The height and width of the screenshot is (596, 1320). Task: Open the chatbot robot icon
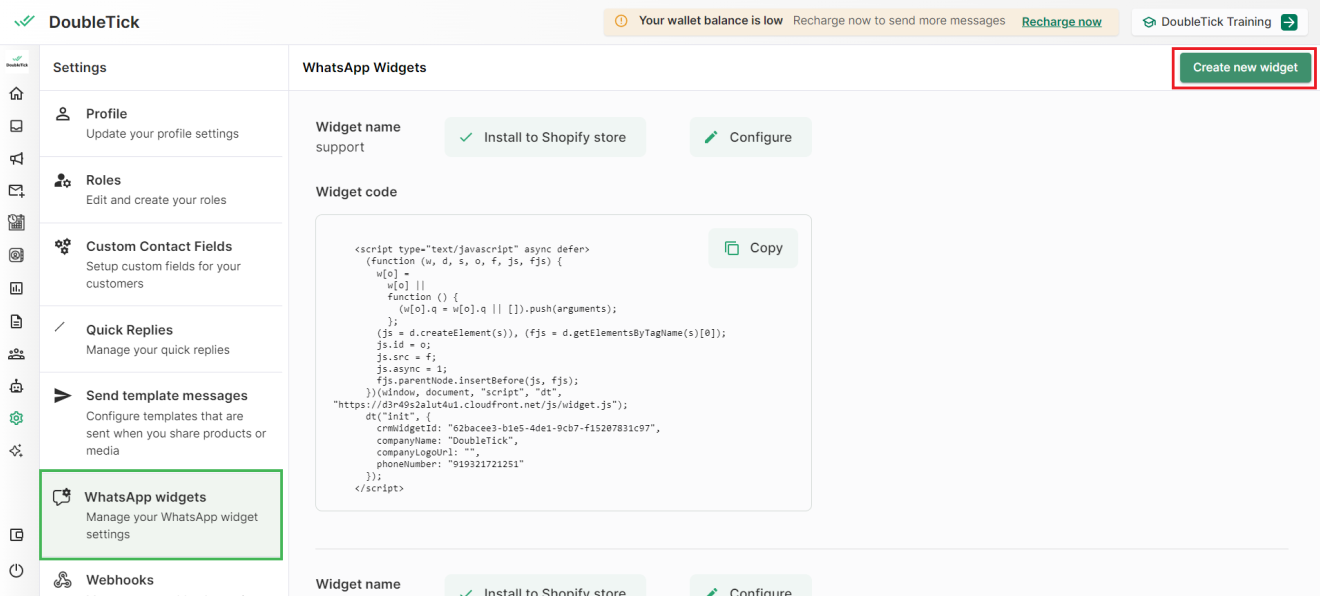[x=16, y=386]
